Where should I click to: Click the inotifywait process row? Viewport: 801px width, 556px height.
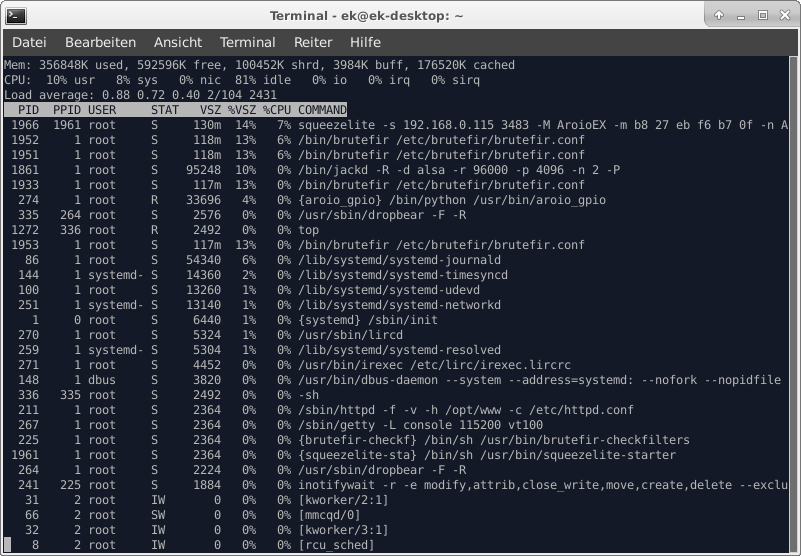[x=400, y=485]
